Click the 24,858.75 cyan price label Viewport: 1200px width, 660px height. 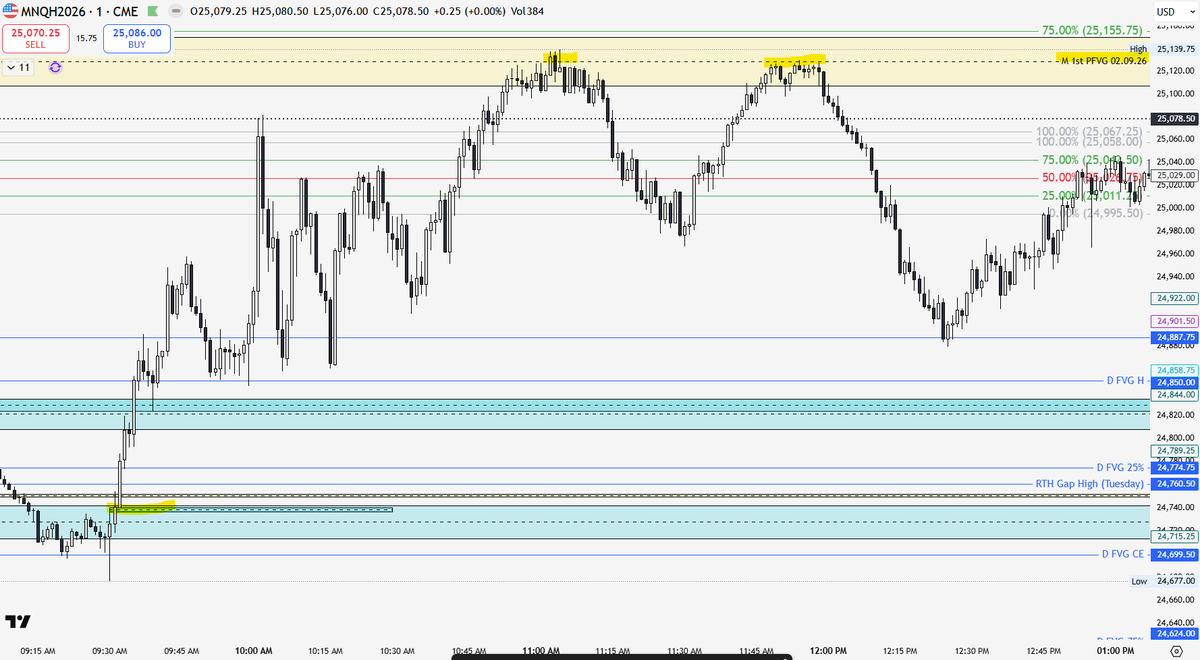pyautogui.click(x=1175, y=370)
